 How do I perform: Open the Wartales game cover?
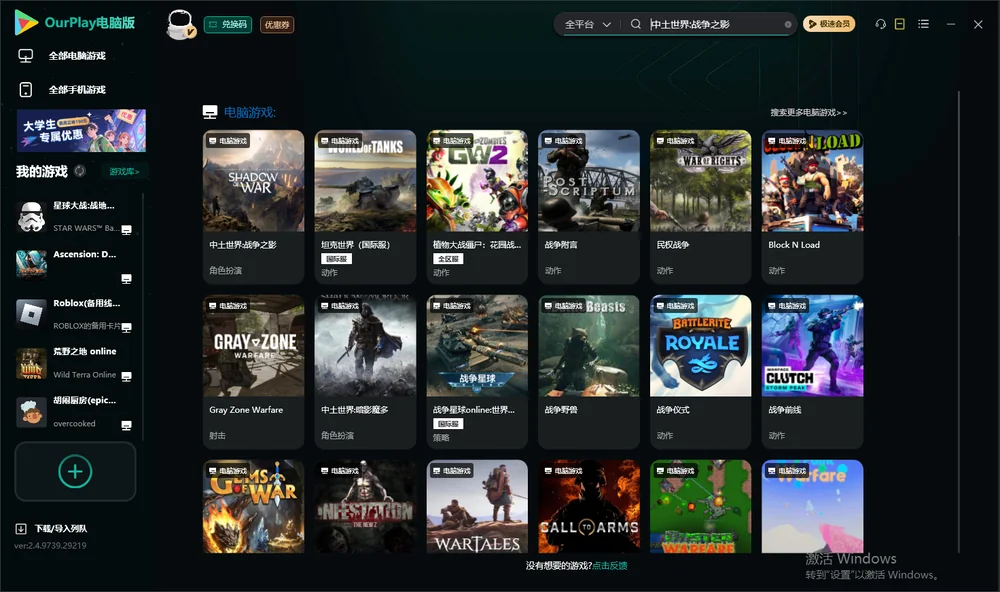coord(477,507)
